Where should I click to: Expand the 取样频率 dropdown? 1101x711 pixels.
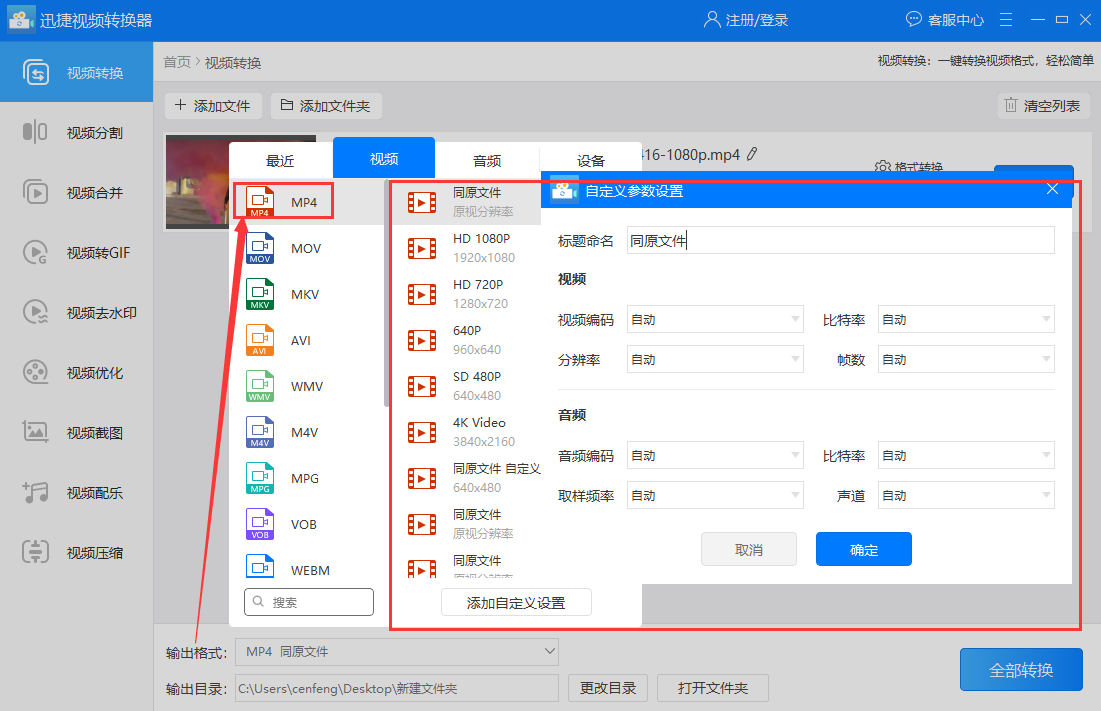tap(715, 496)
